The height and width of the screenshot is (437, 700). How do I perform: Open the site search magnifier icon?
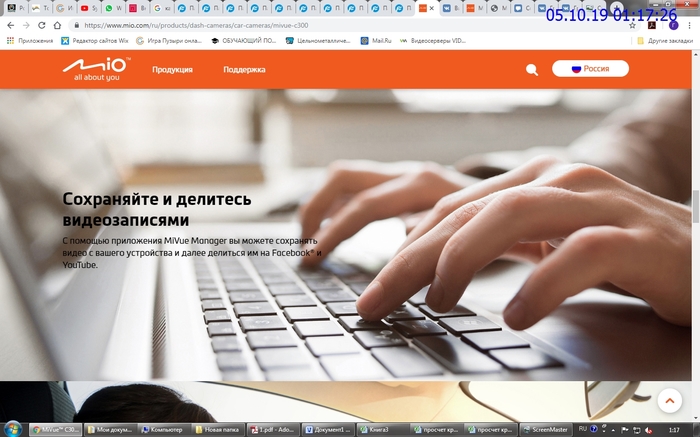[x=531, y=70]
